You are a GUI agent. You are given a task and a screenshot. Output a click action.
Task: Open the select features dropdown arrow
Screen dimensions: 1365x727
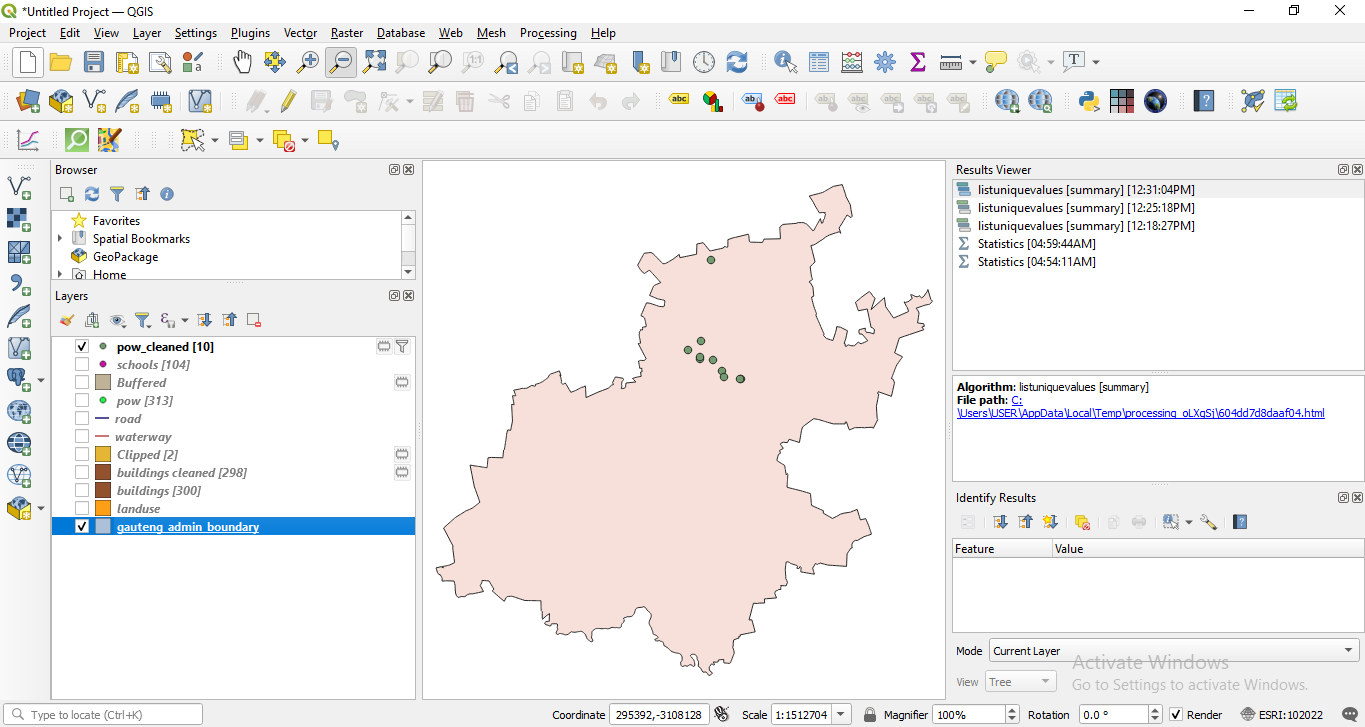pos(214,141)
